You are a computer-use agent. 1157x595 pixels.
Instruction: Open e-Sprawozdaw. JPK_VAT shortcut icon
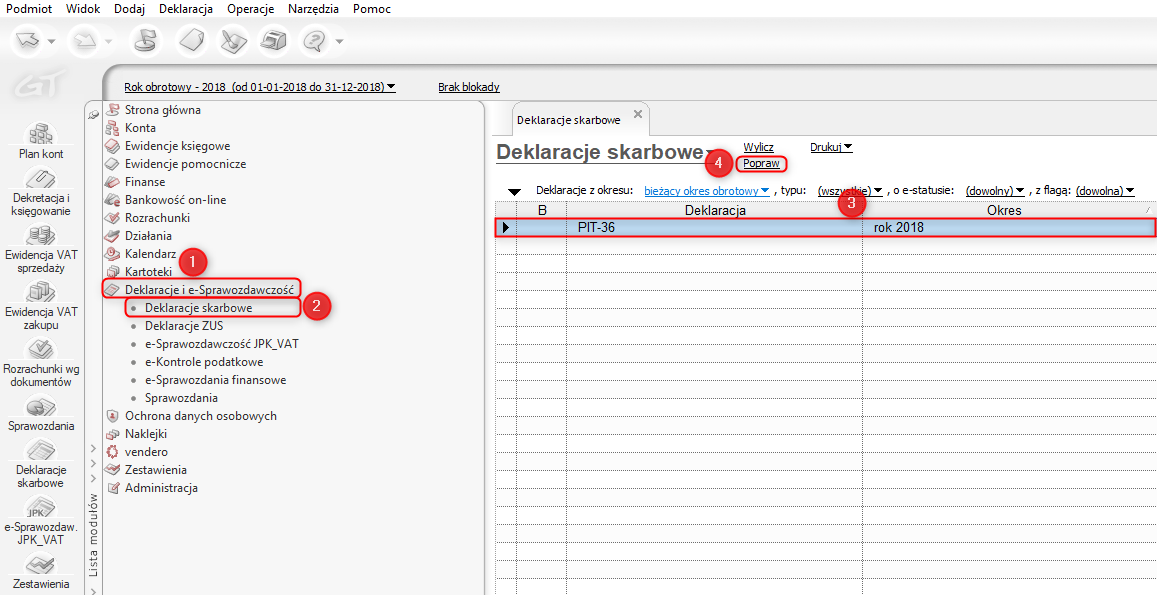[x=41, y=509]
